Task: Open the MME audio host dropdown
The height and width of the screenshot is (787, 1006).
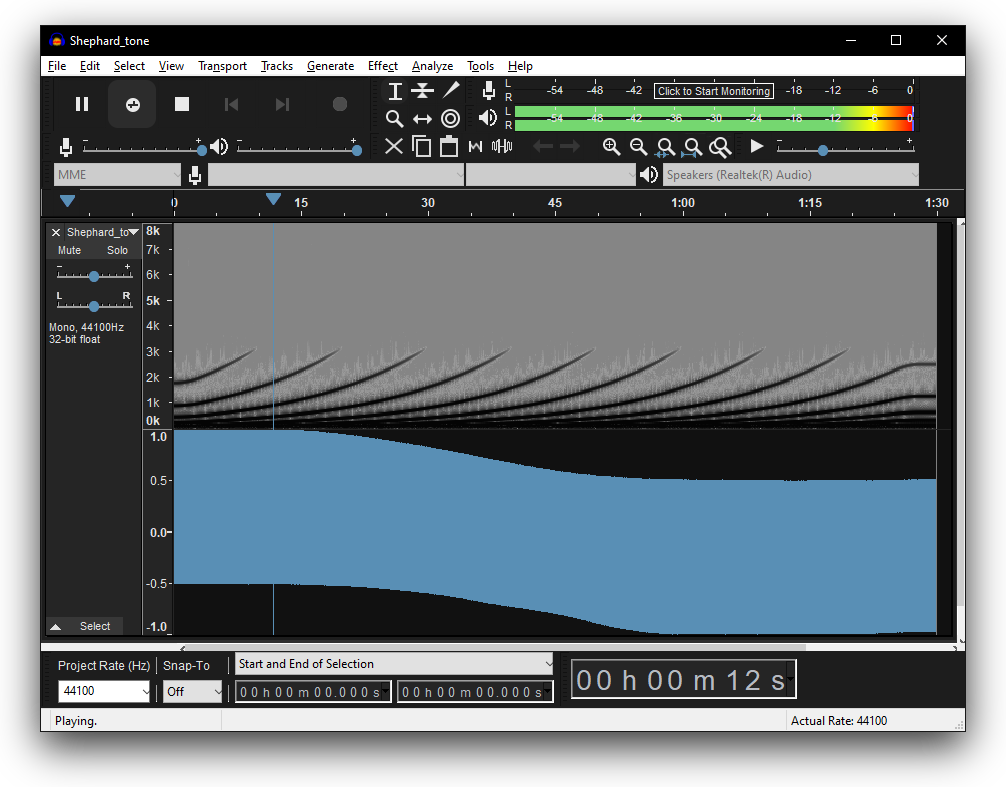Action: click(117, 174)
